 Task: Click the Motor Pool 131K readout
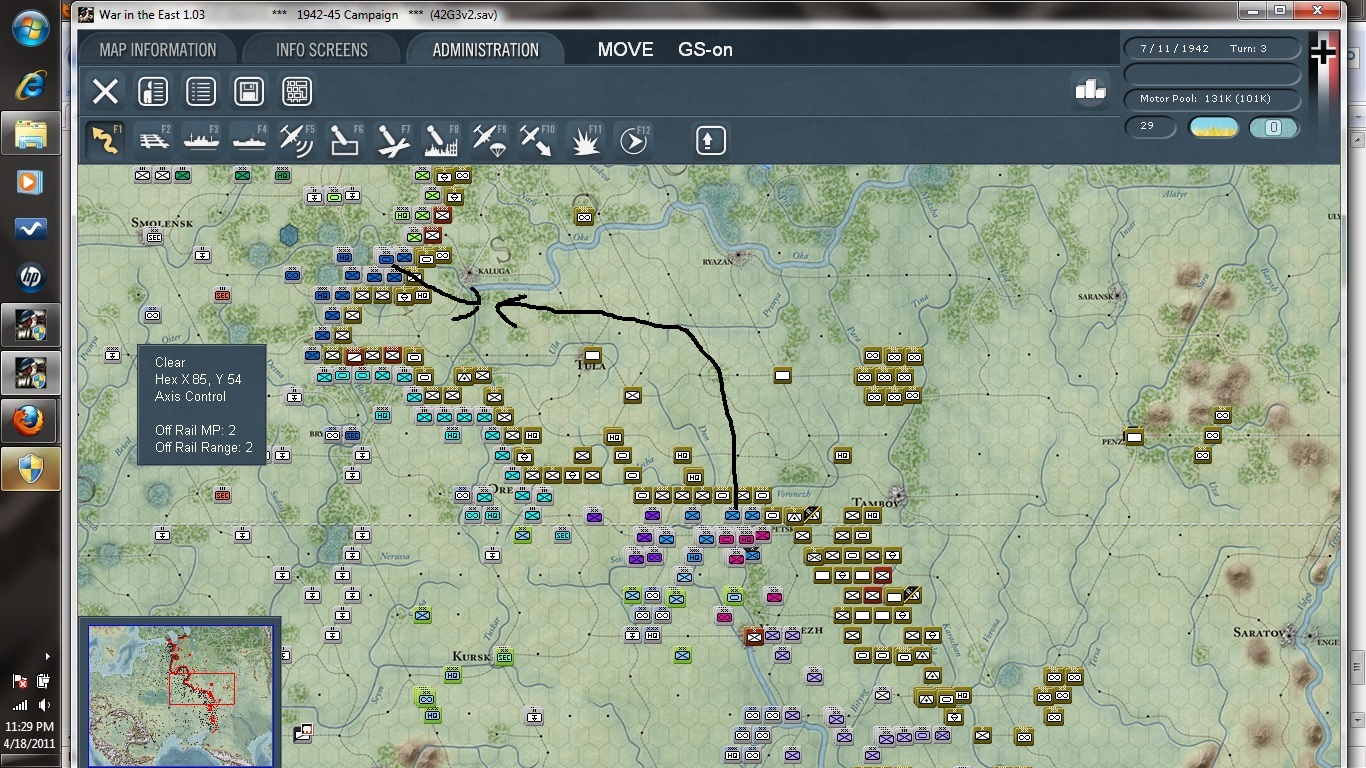pos(1213,99)
